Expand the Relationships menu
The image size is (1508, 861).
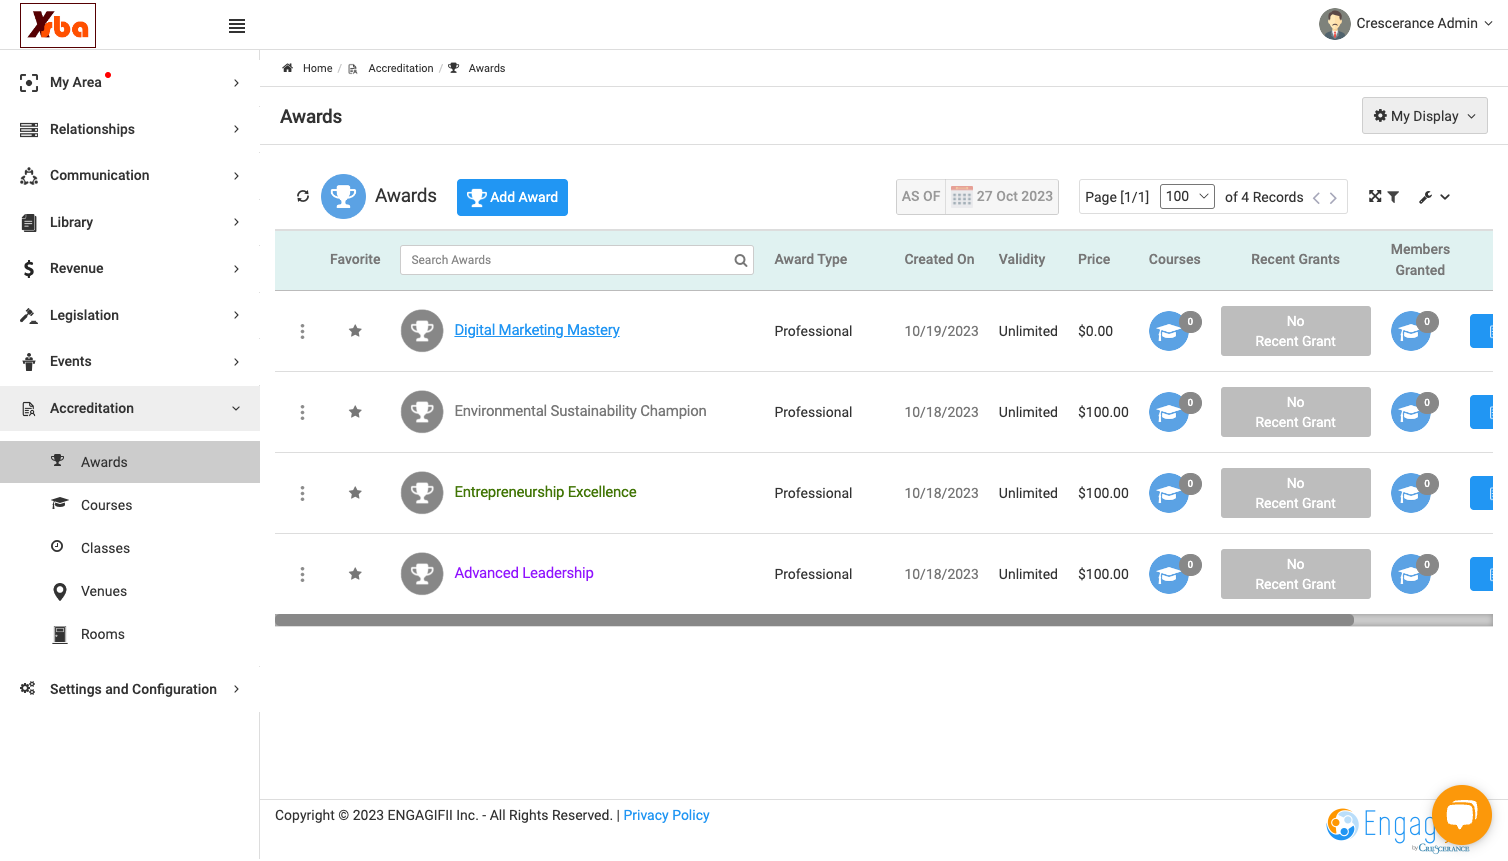[130, 129]
